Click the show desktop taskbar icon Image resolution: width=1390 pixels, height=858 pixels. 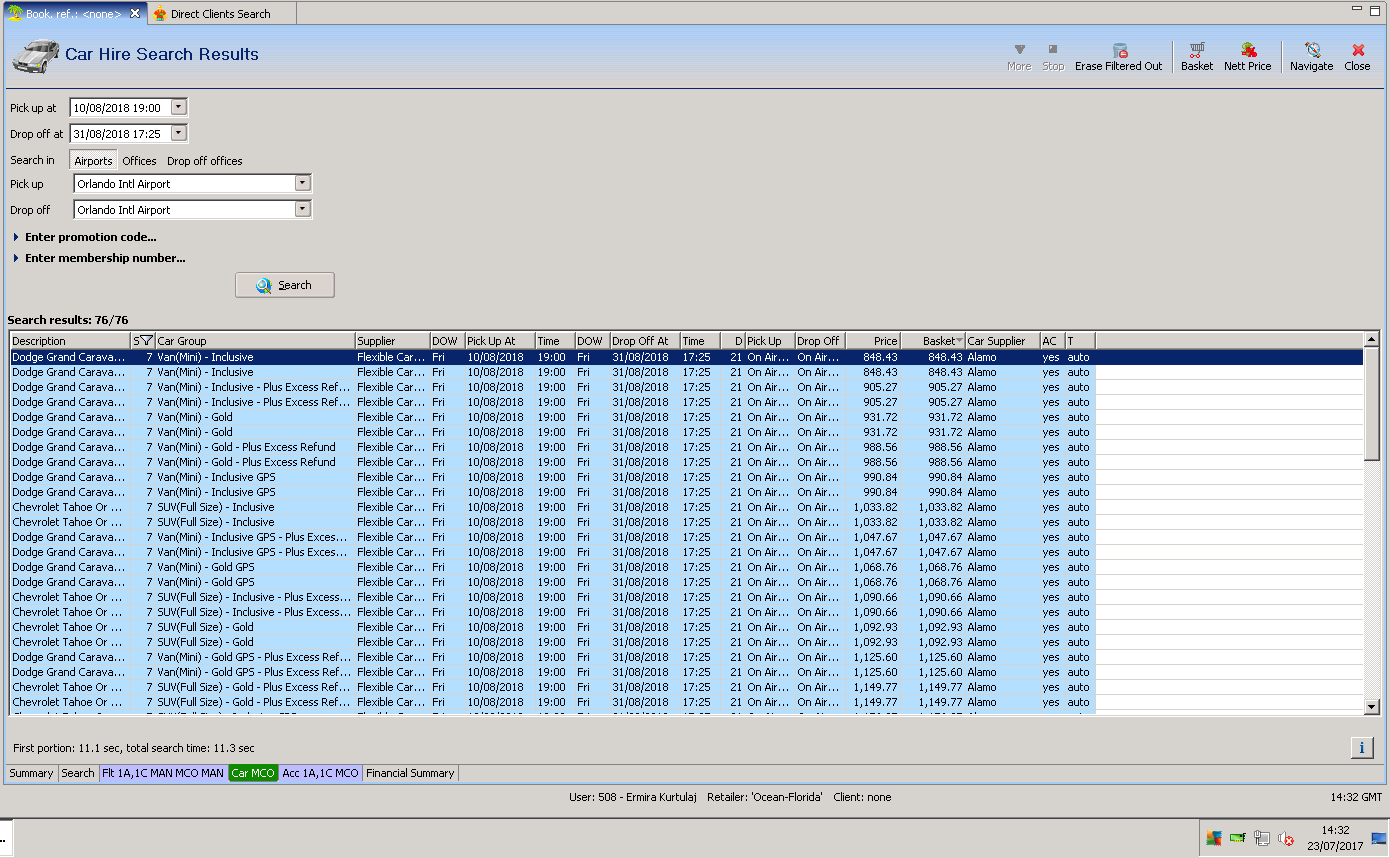click(1379, 839)
